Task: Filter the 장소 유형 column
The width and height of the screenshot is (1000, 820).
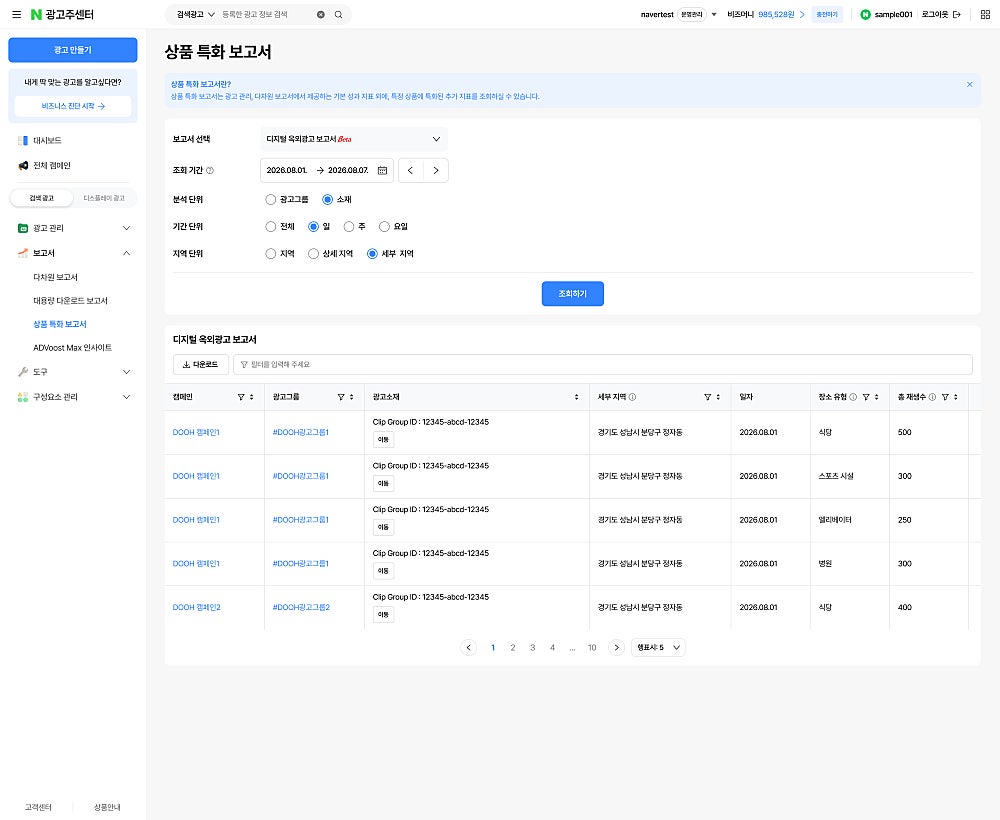Action: 866,397
